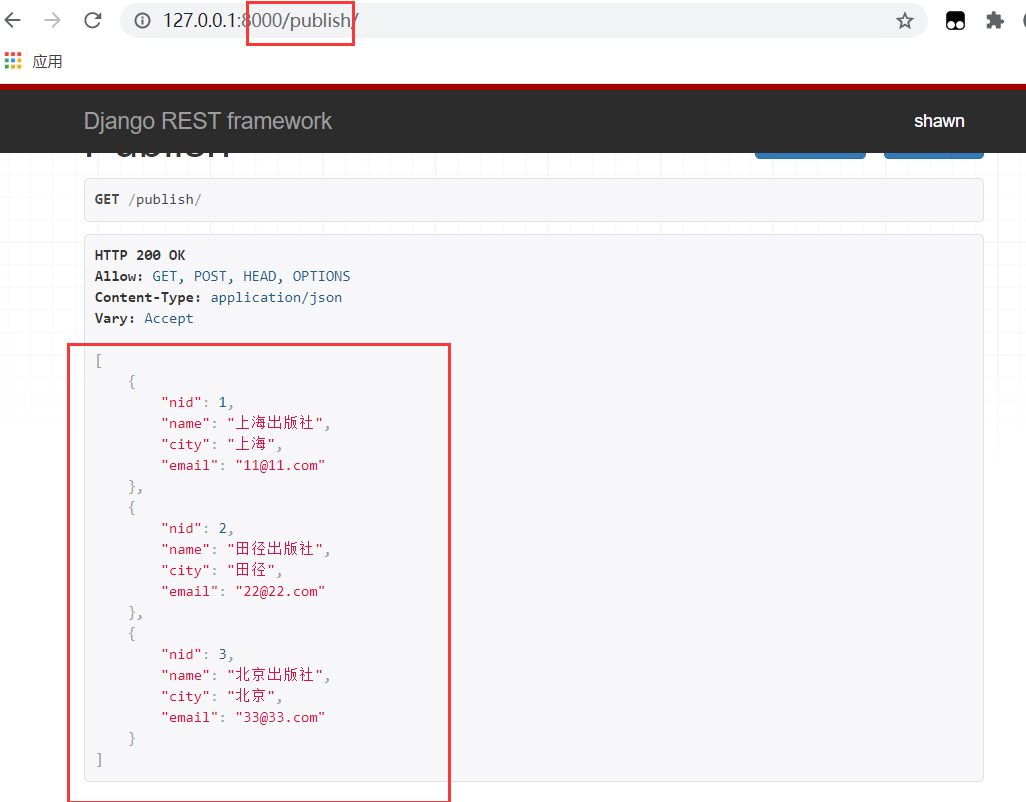This screenshot has width=1026, height=802.
Task: Click the name value 田径出版社
Action: (275, 549)
